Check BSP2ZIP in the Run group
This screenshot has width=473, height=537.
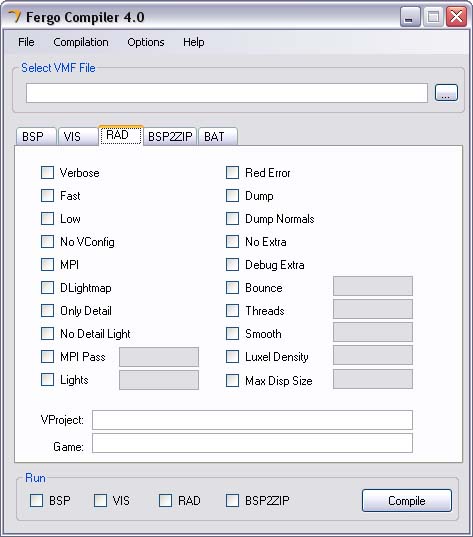(x=232, y=500)
